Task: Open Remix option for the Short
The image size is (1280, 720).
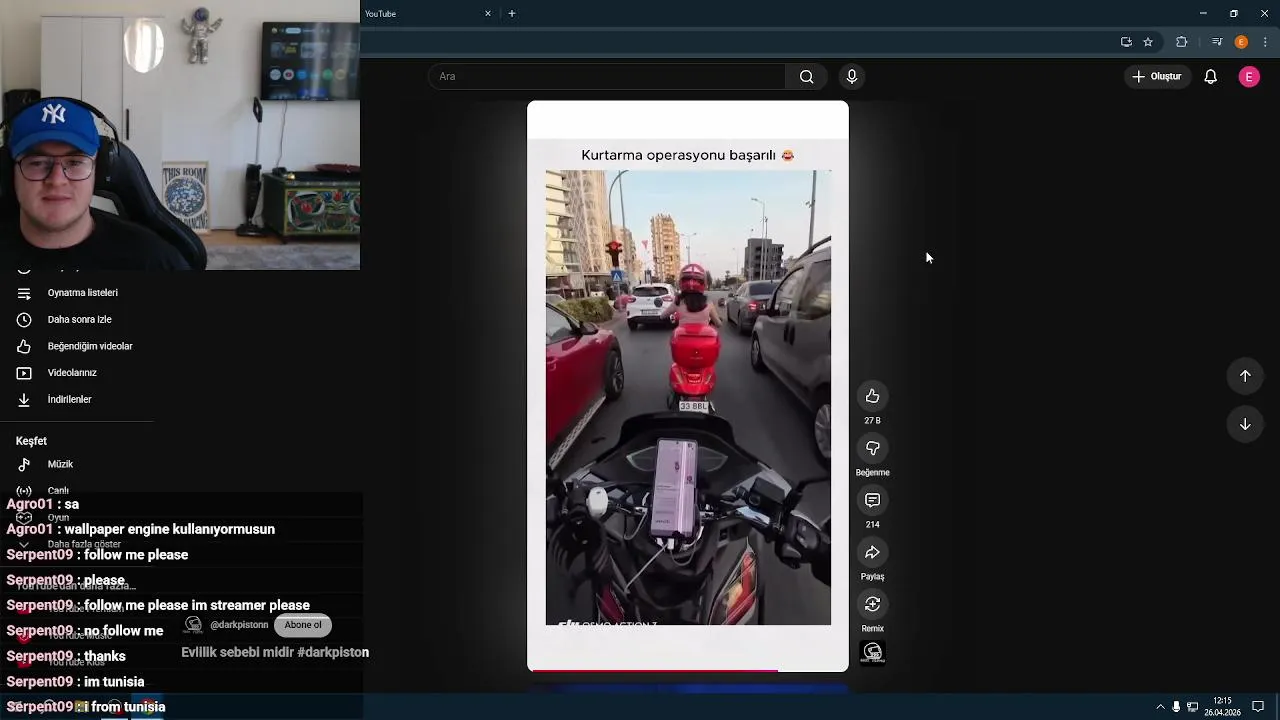Action: pos(872,604)
